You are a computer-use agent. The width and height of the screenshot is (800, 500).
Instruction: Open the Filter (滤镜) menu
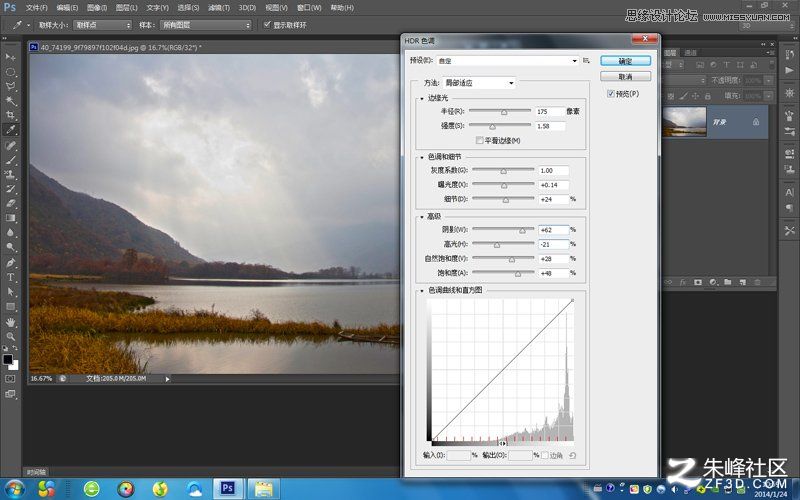[218, 8]
